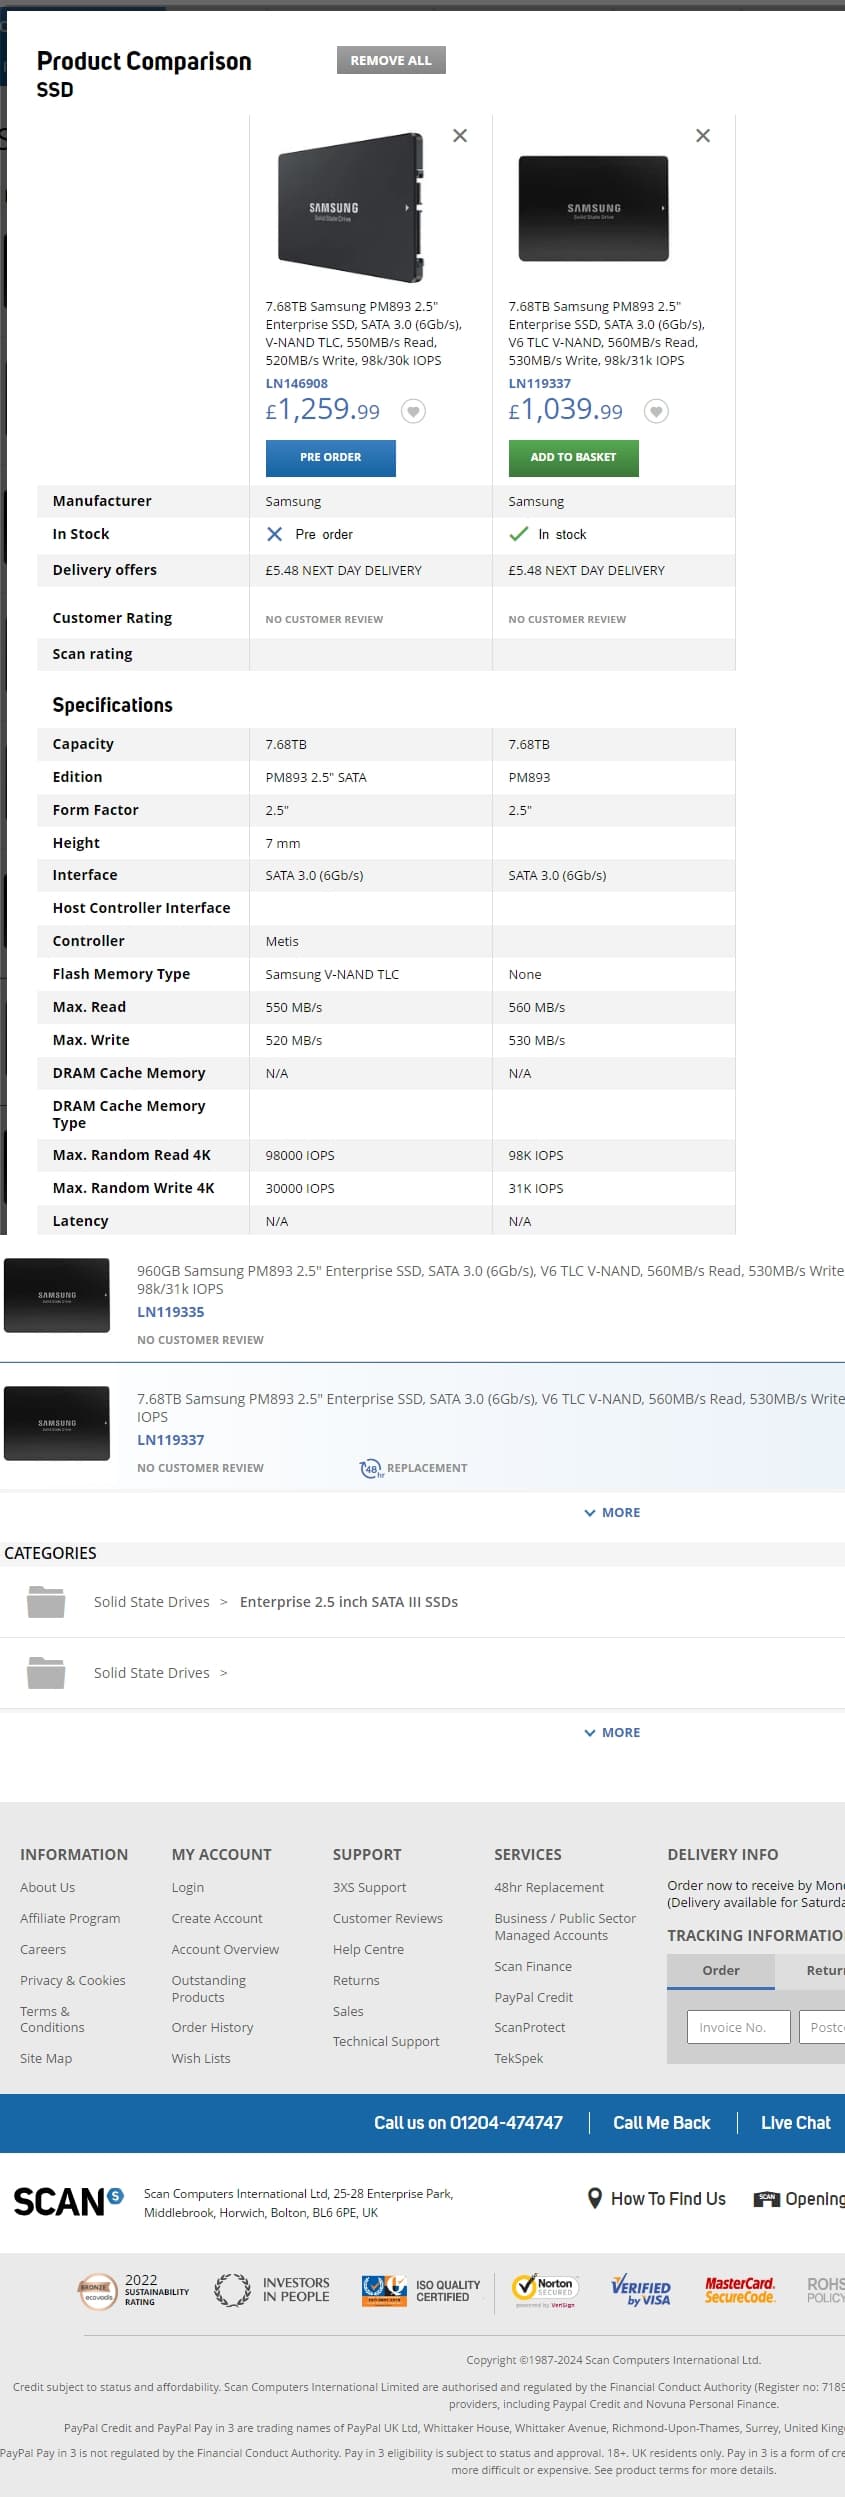Open the Returns link under Support
This screenshot has height=2497, width=845.
(356, 1980)
